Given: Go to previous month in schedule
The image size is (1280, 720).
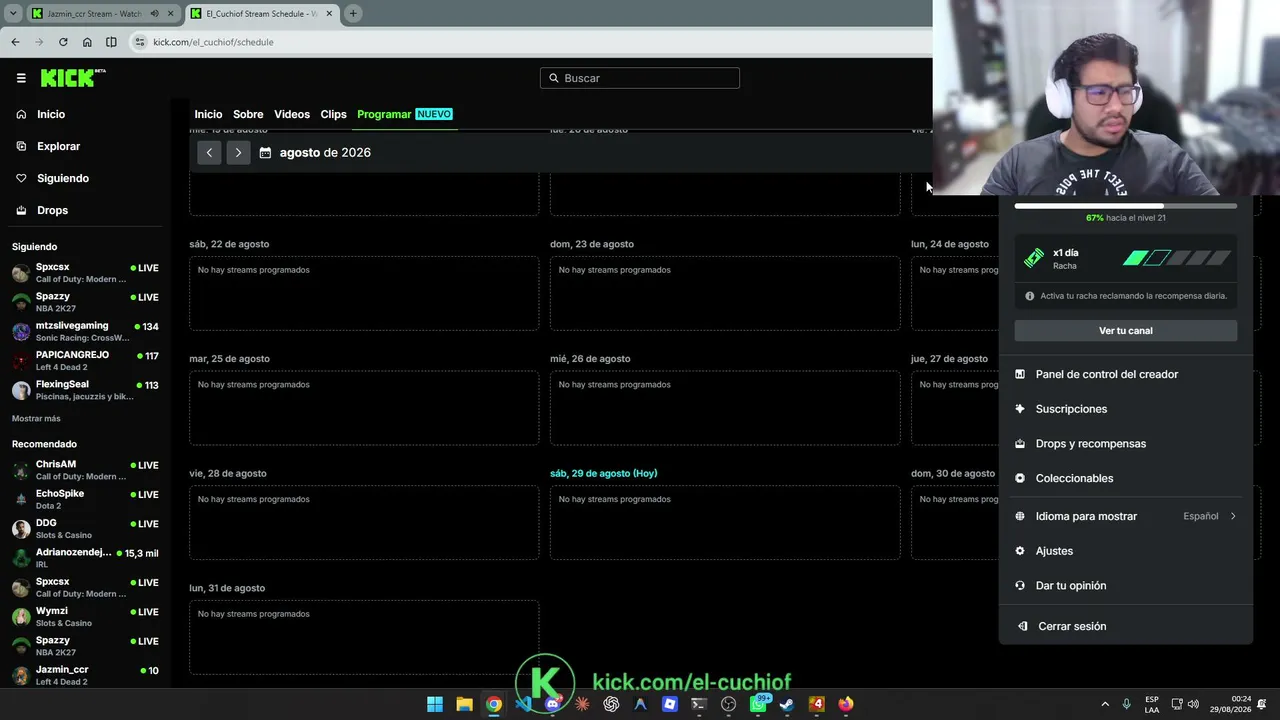Looking at the screenshot, I should tap(209, 153).
